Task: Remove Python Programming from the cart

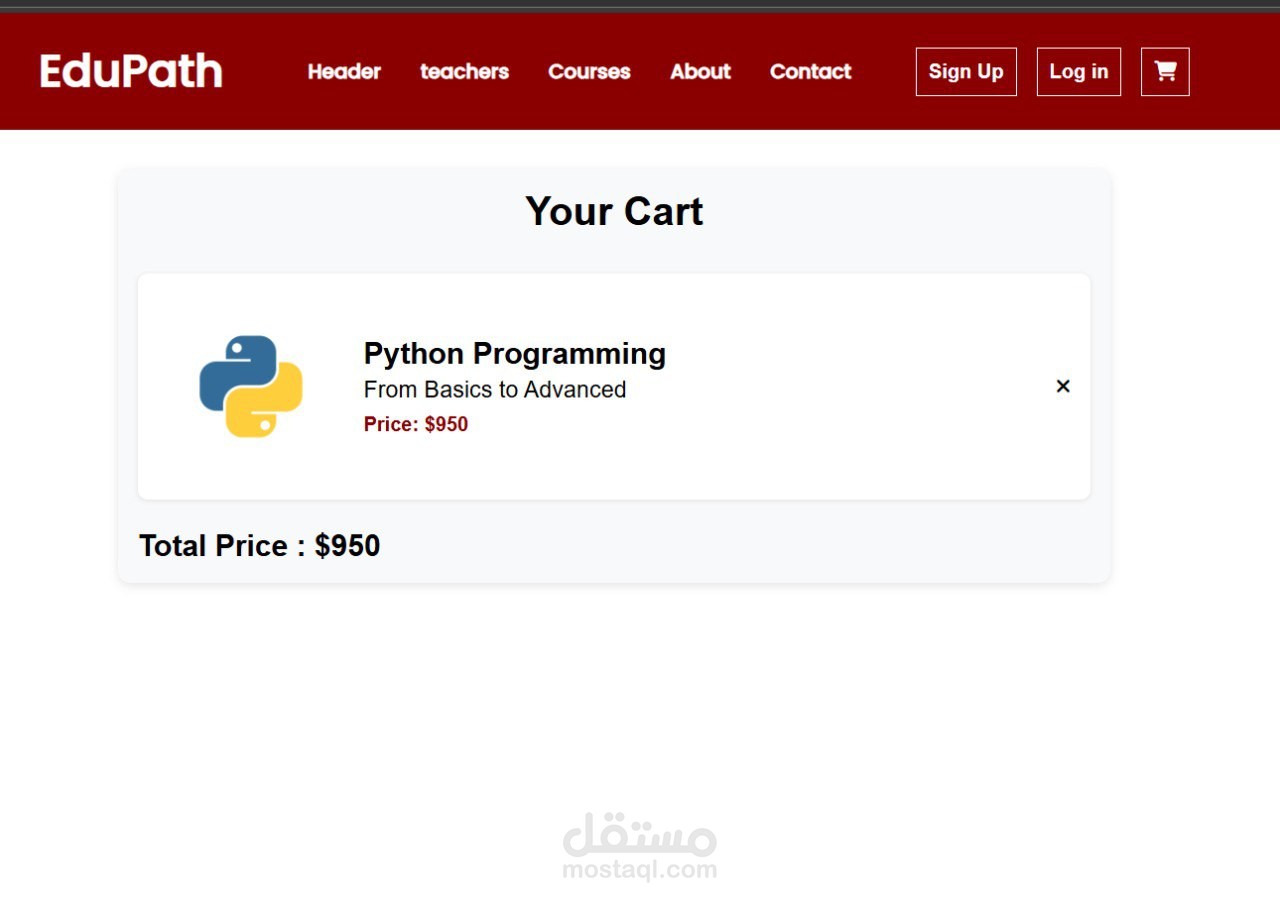Action: pos(1063,386)
